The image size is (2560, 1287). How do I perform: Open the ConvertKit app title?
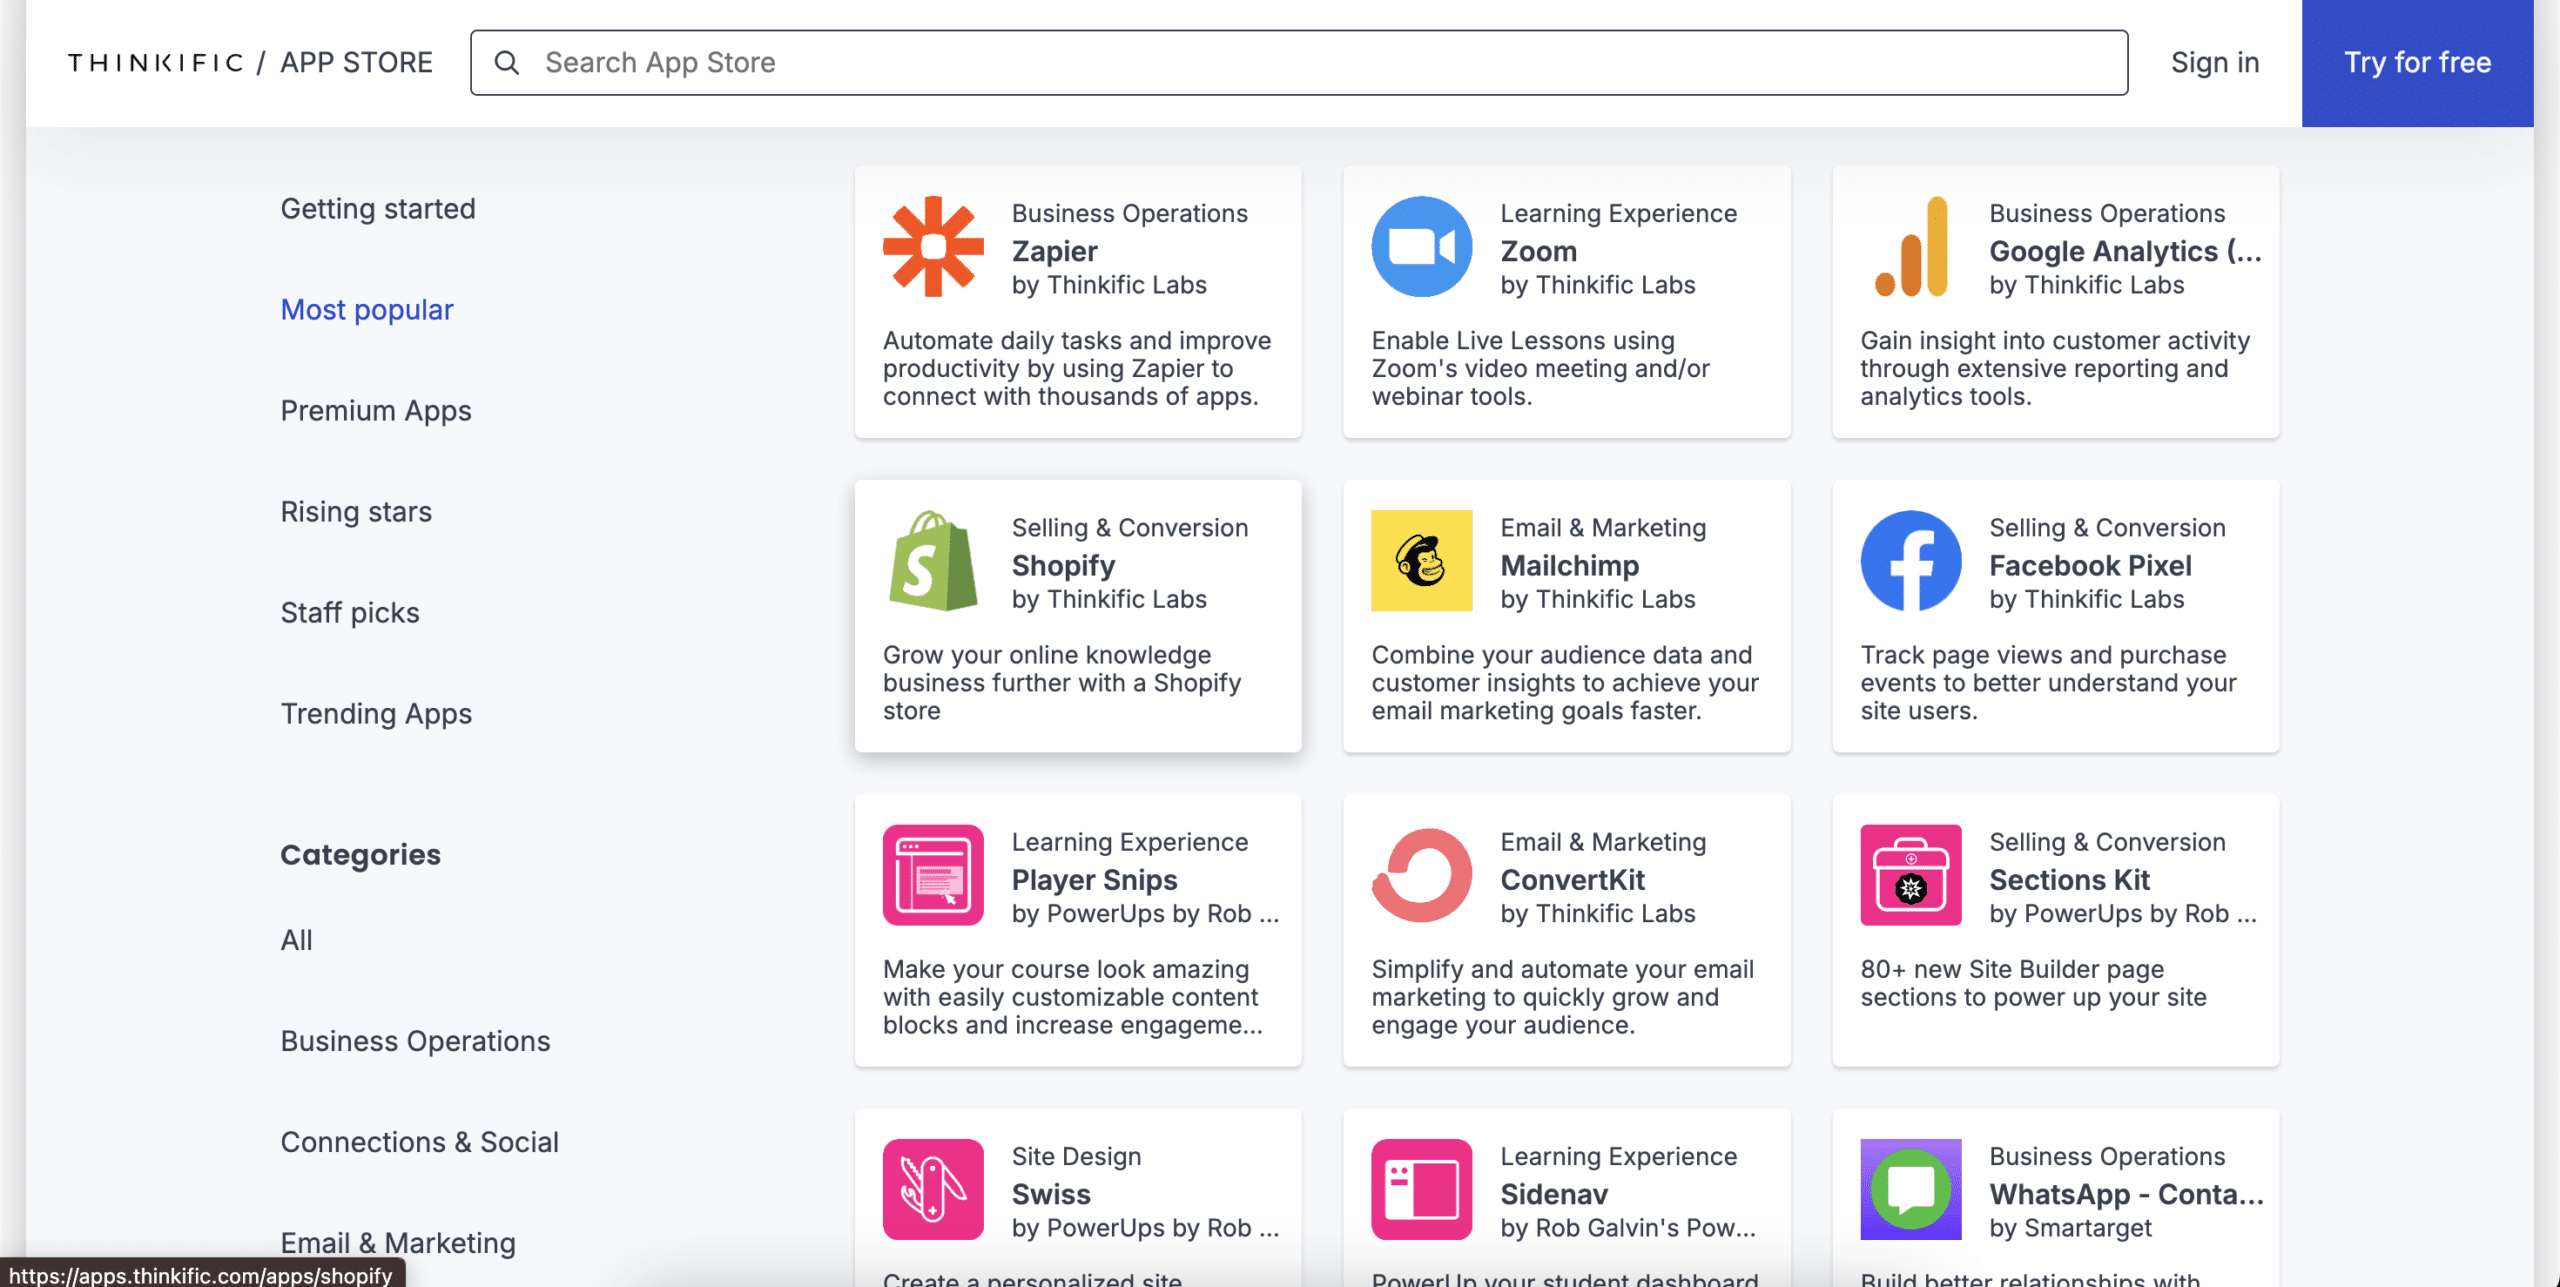1572,879
